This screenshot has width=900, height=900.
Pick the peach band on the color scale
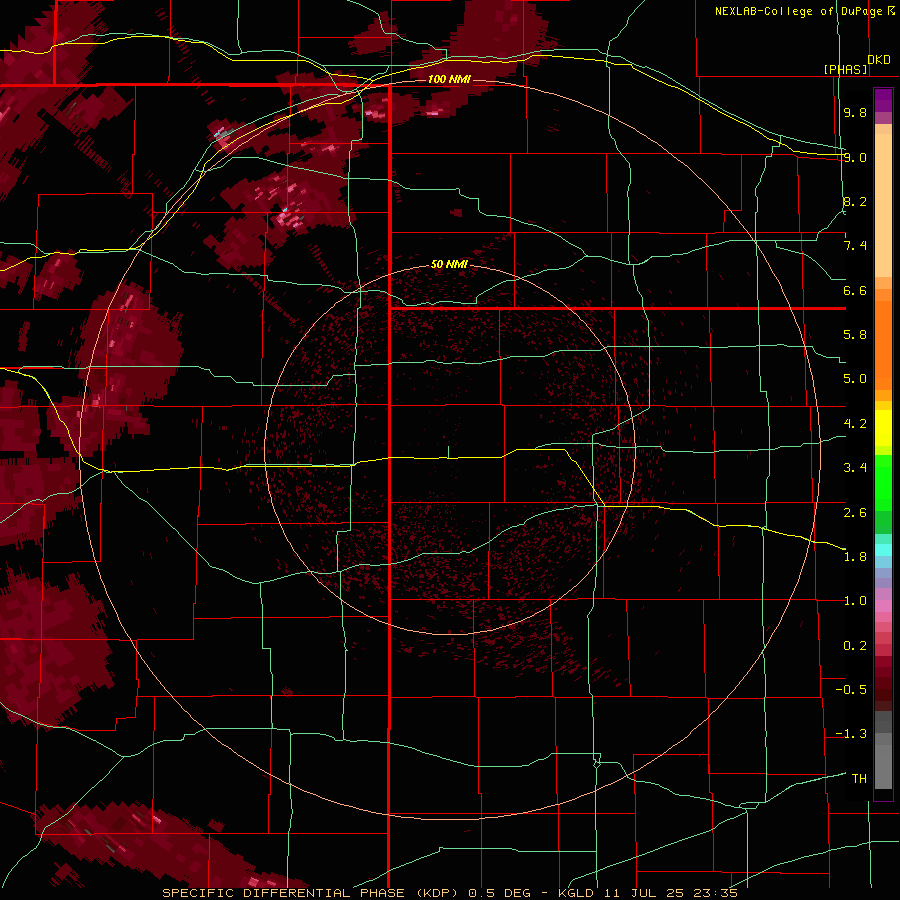click(x=883, y=204)
